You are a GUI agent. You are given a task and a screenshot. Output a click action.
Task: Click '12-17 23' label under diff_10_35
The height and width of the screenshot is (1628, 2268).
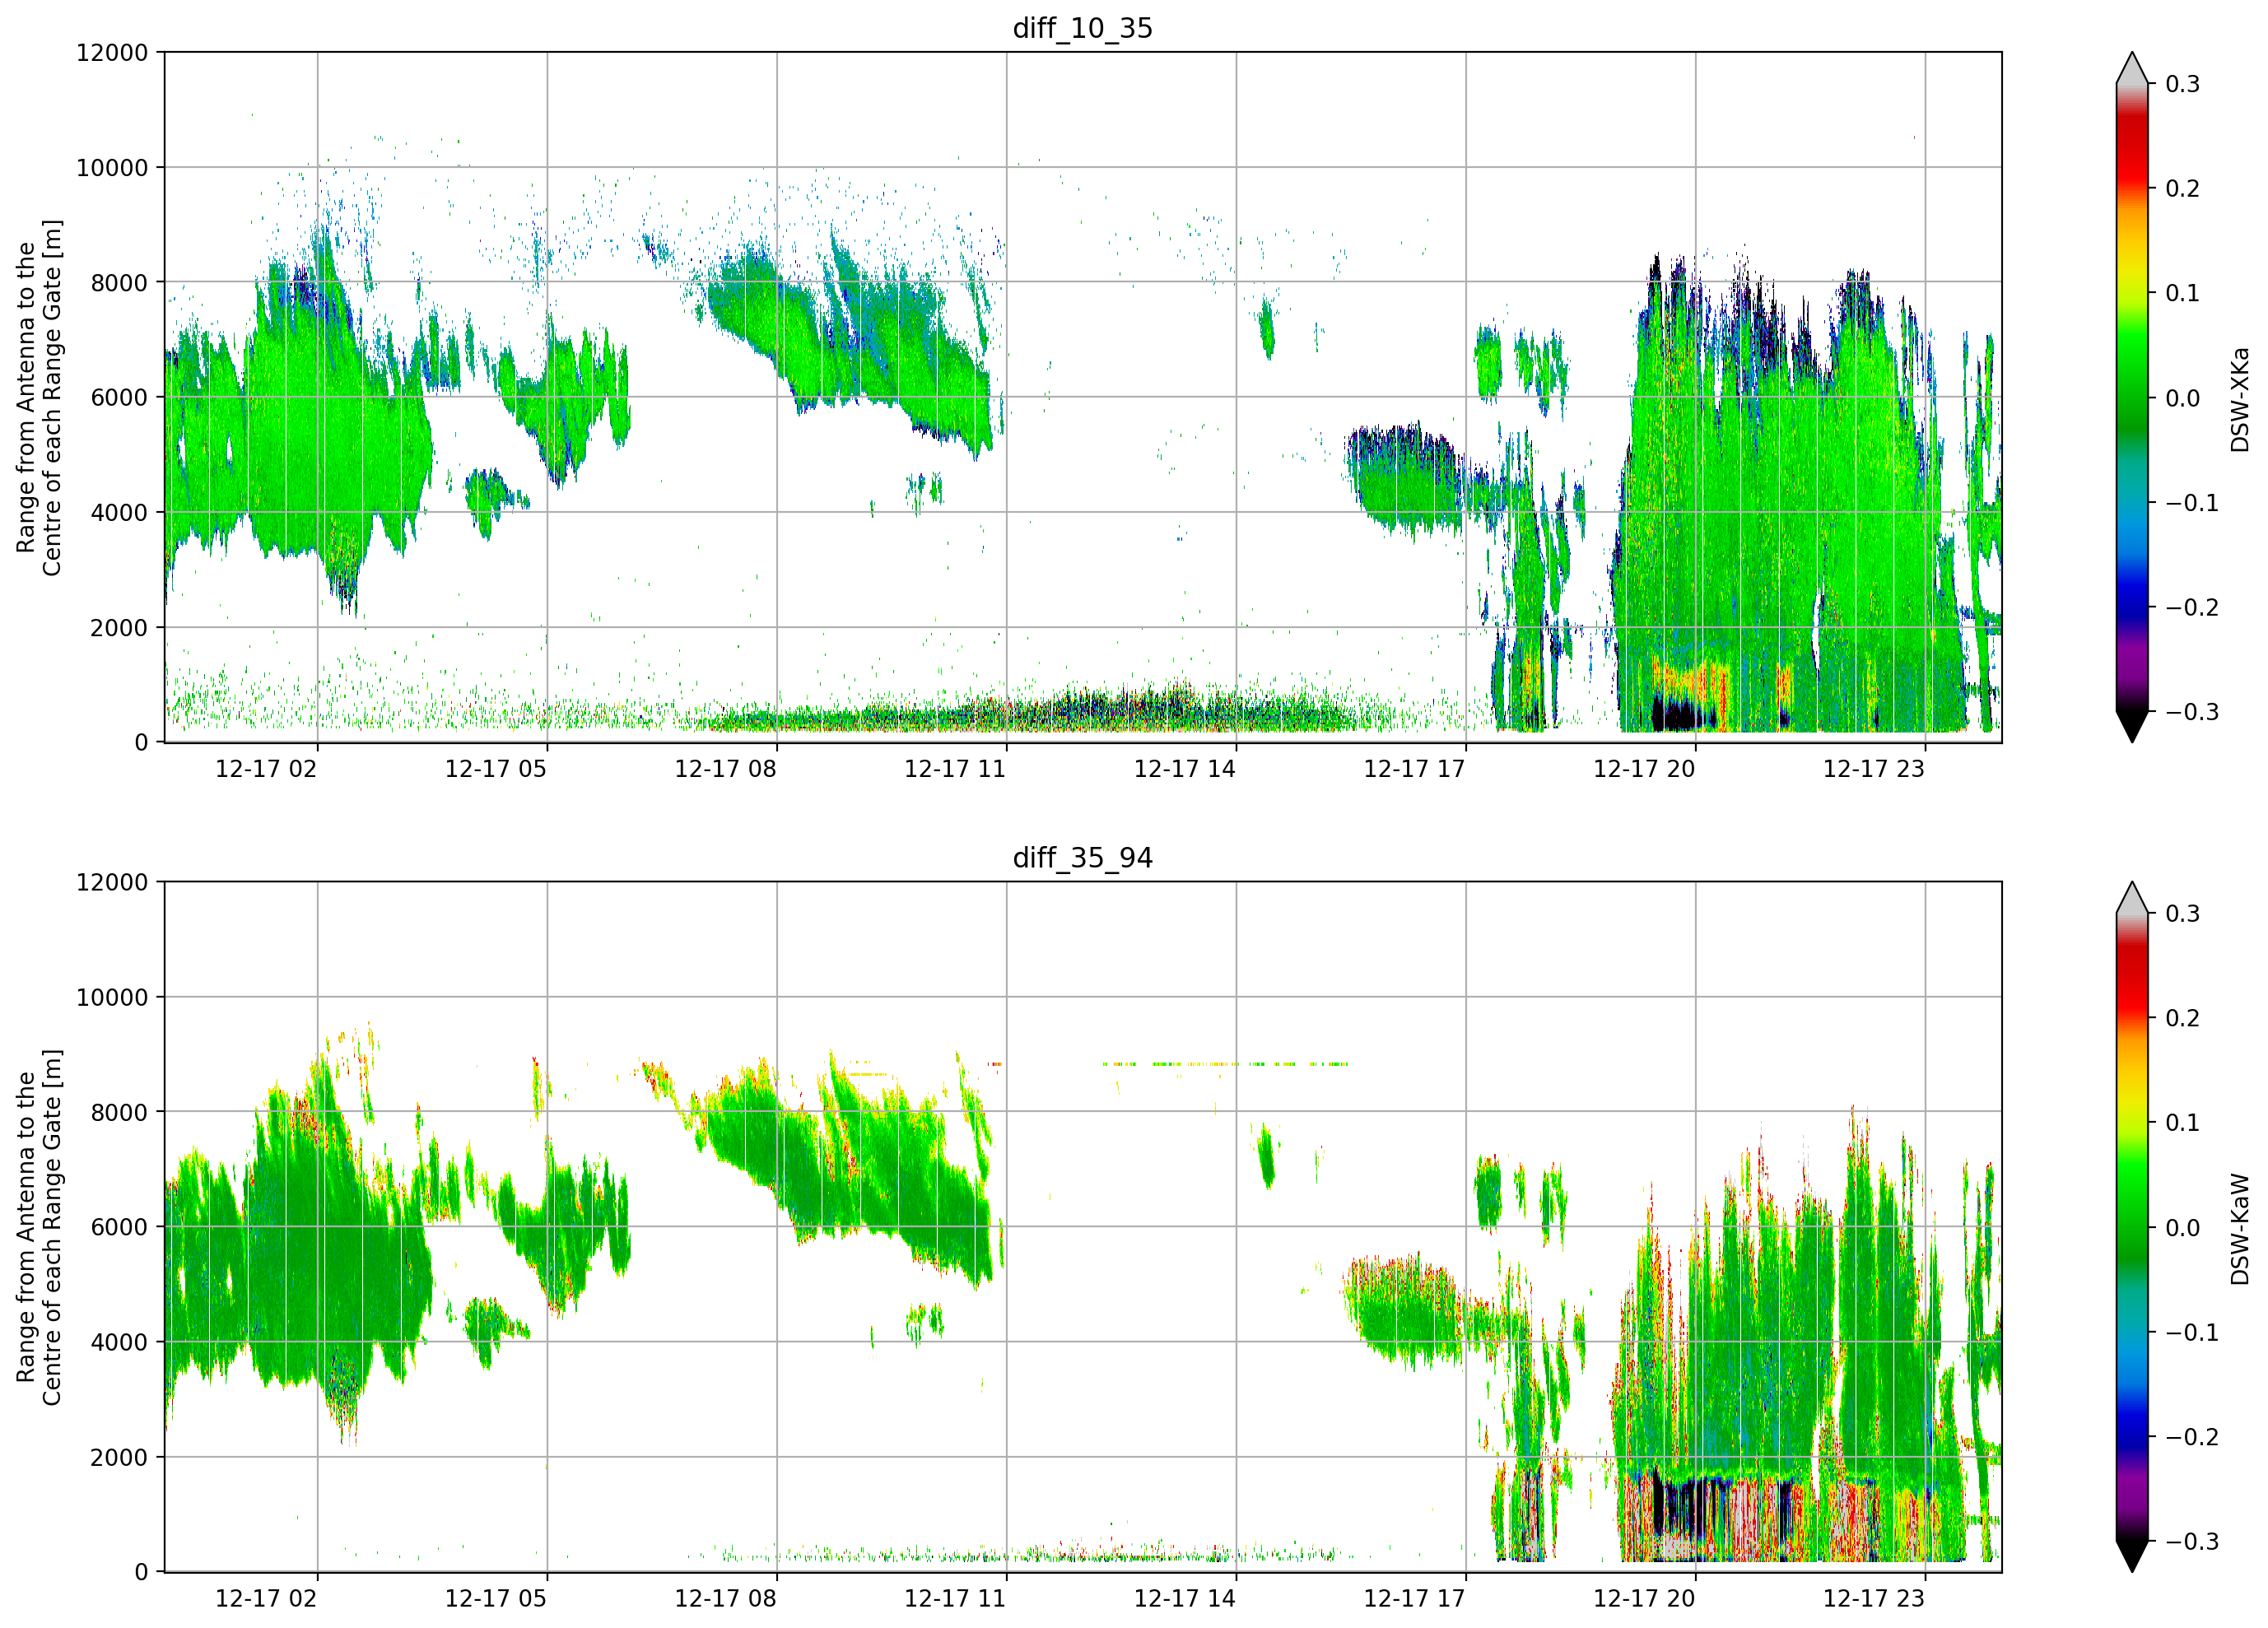[1874, 769]
